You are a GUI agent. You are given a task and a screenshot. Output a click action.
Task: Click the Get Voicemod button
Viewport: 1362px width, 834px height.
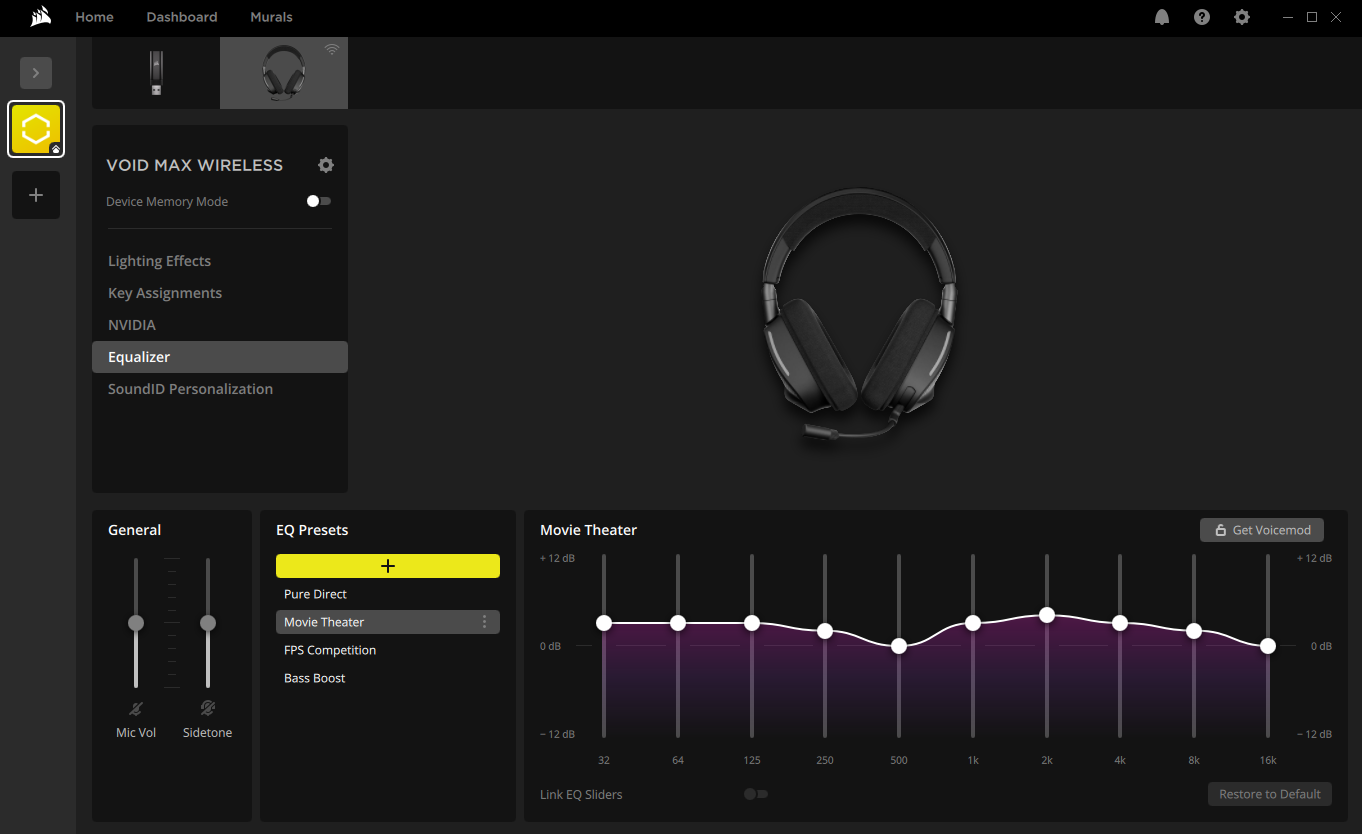[x=1261, y=530]
